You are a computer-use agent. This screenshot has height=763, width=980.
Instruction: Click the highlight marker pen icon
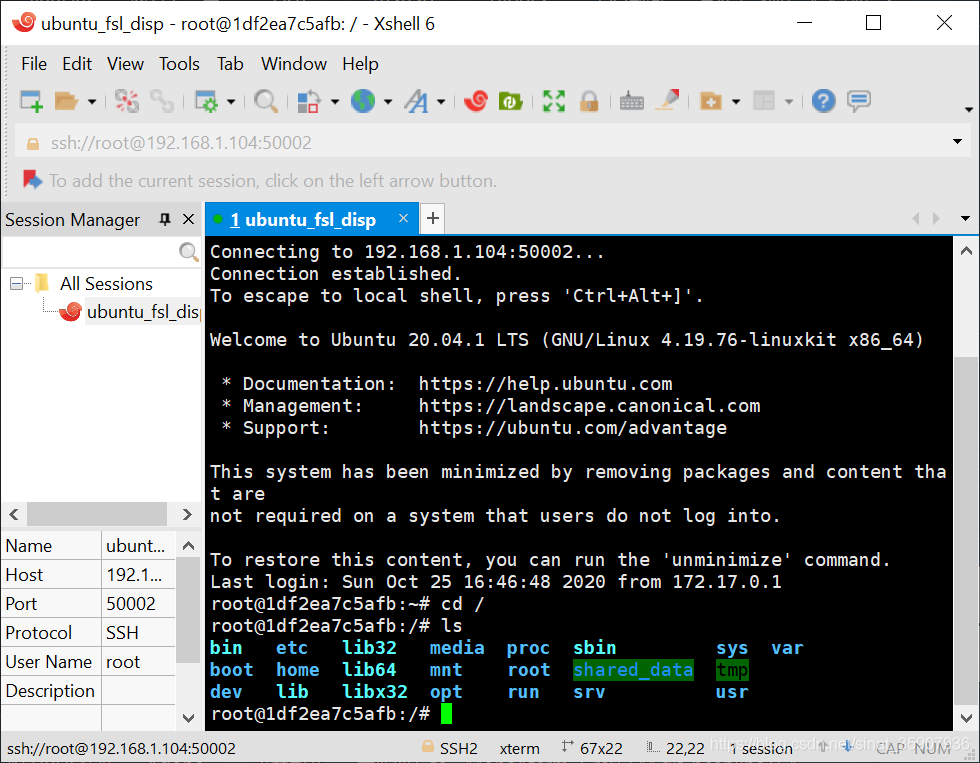(x=668, y=101)
